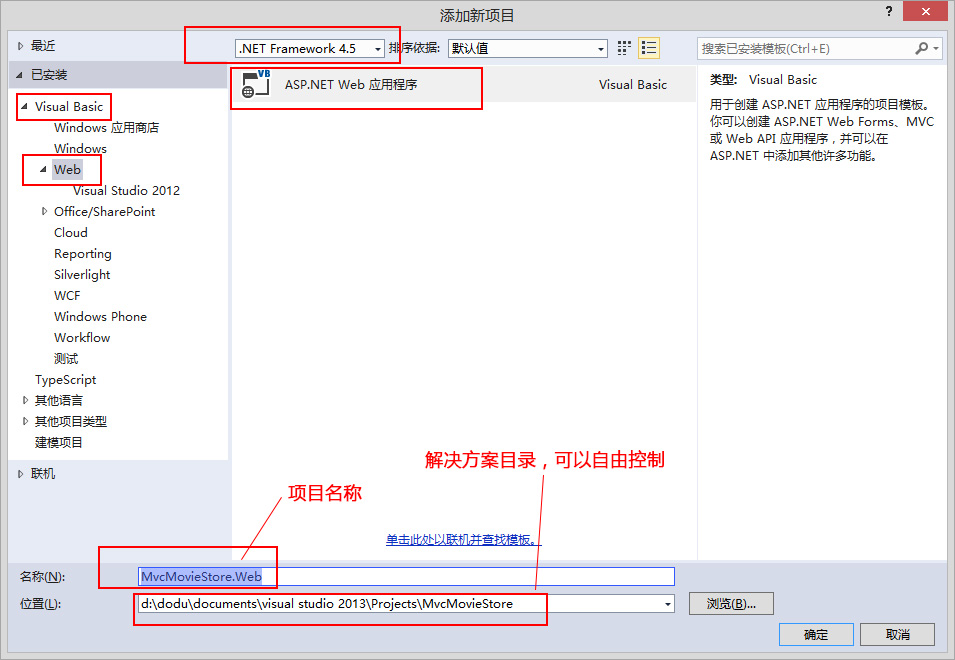Select the 其他项目类型 category label

click(71, 421)
